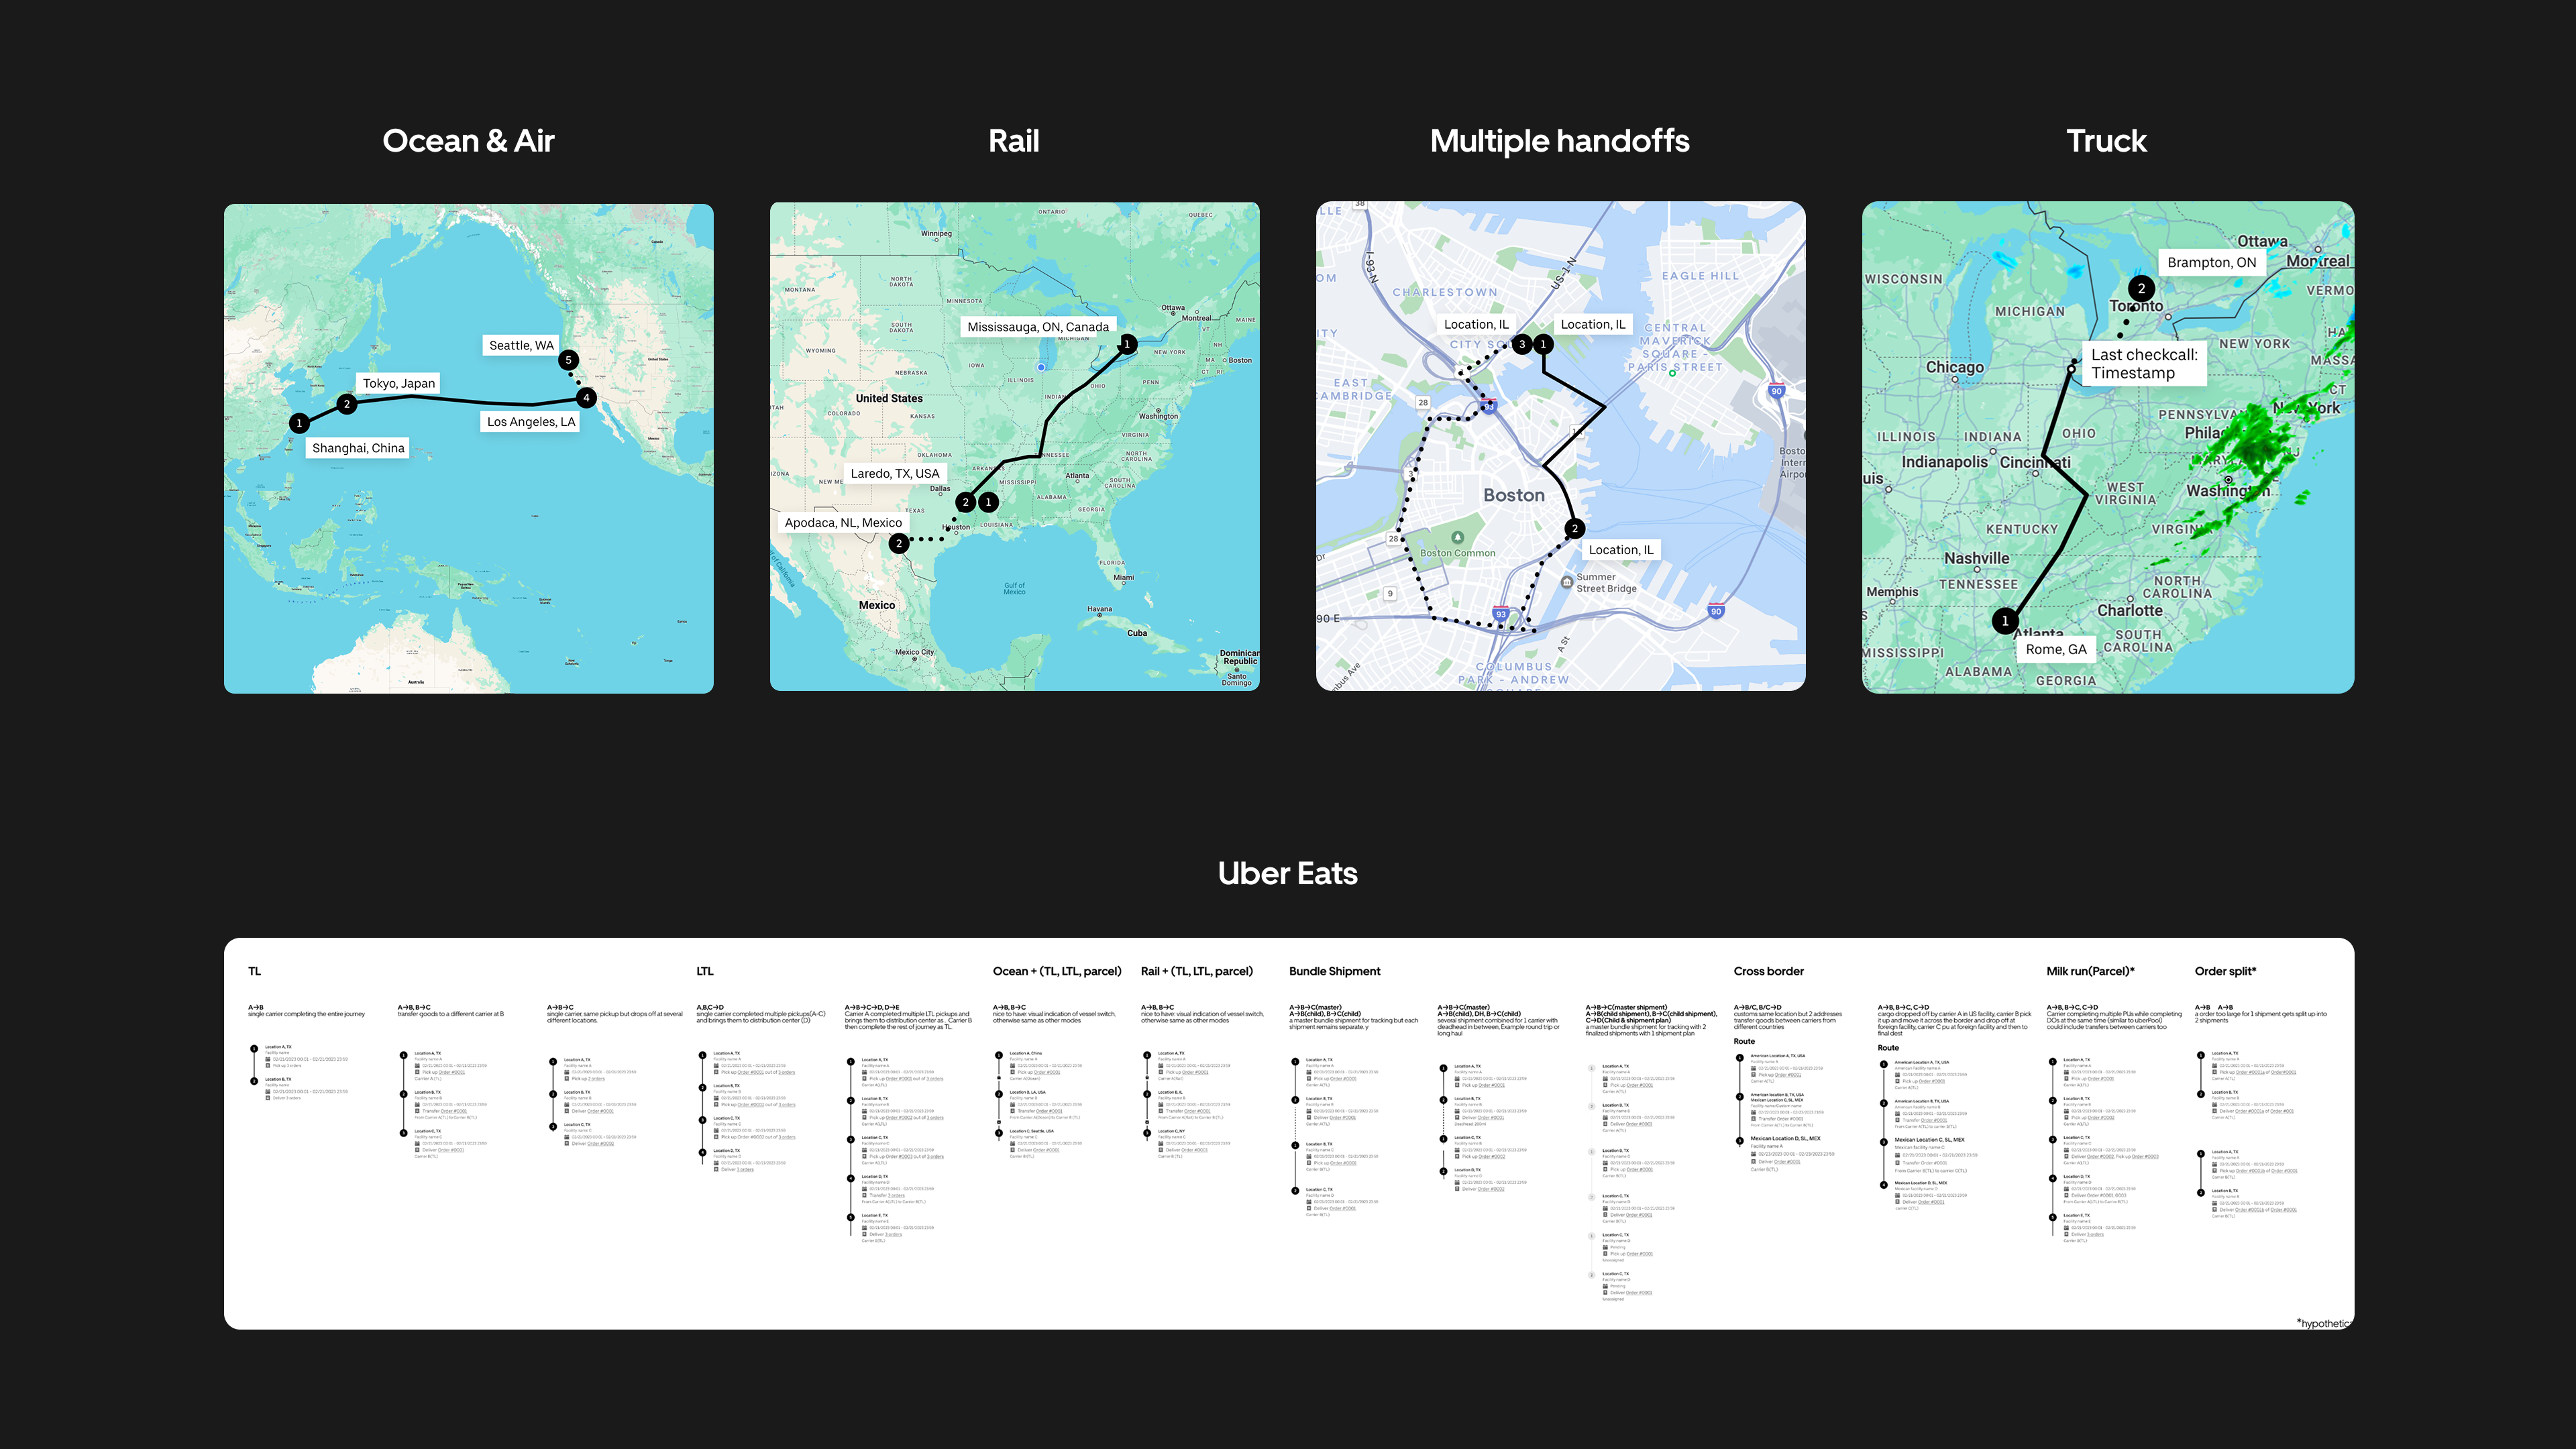Click the blue location dot on Rail map

(x=1041, y=367)
